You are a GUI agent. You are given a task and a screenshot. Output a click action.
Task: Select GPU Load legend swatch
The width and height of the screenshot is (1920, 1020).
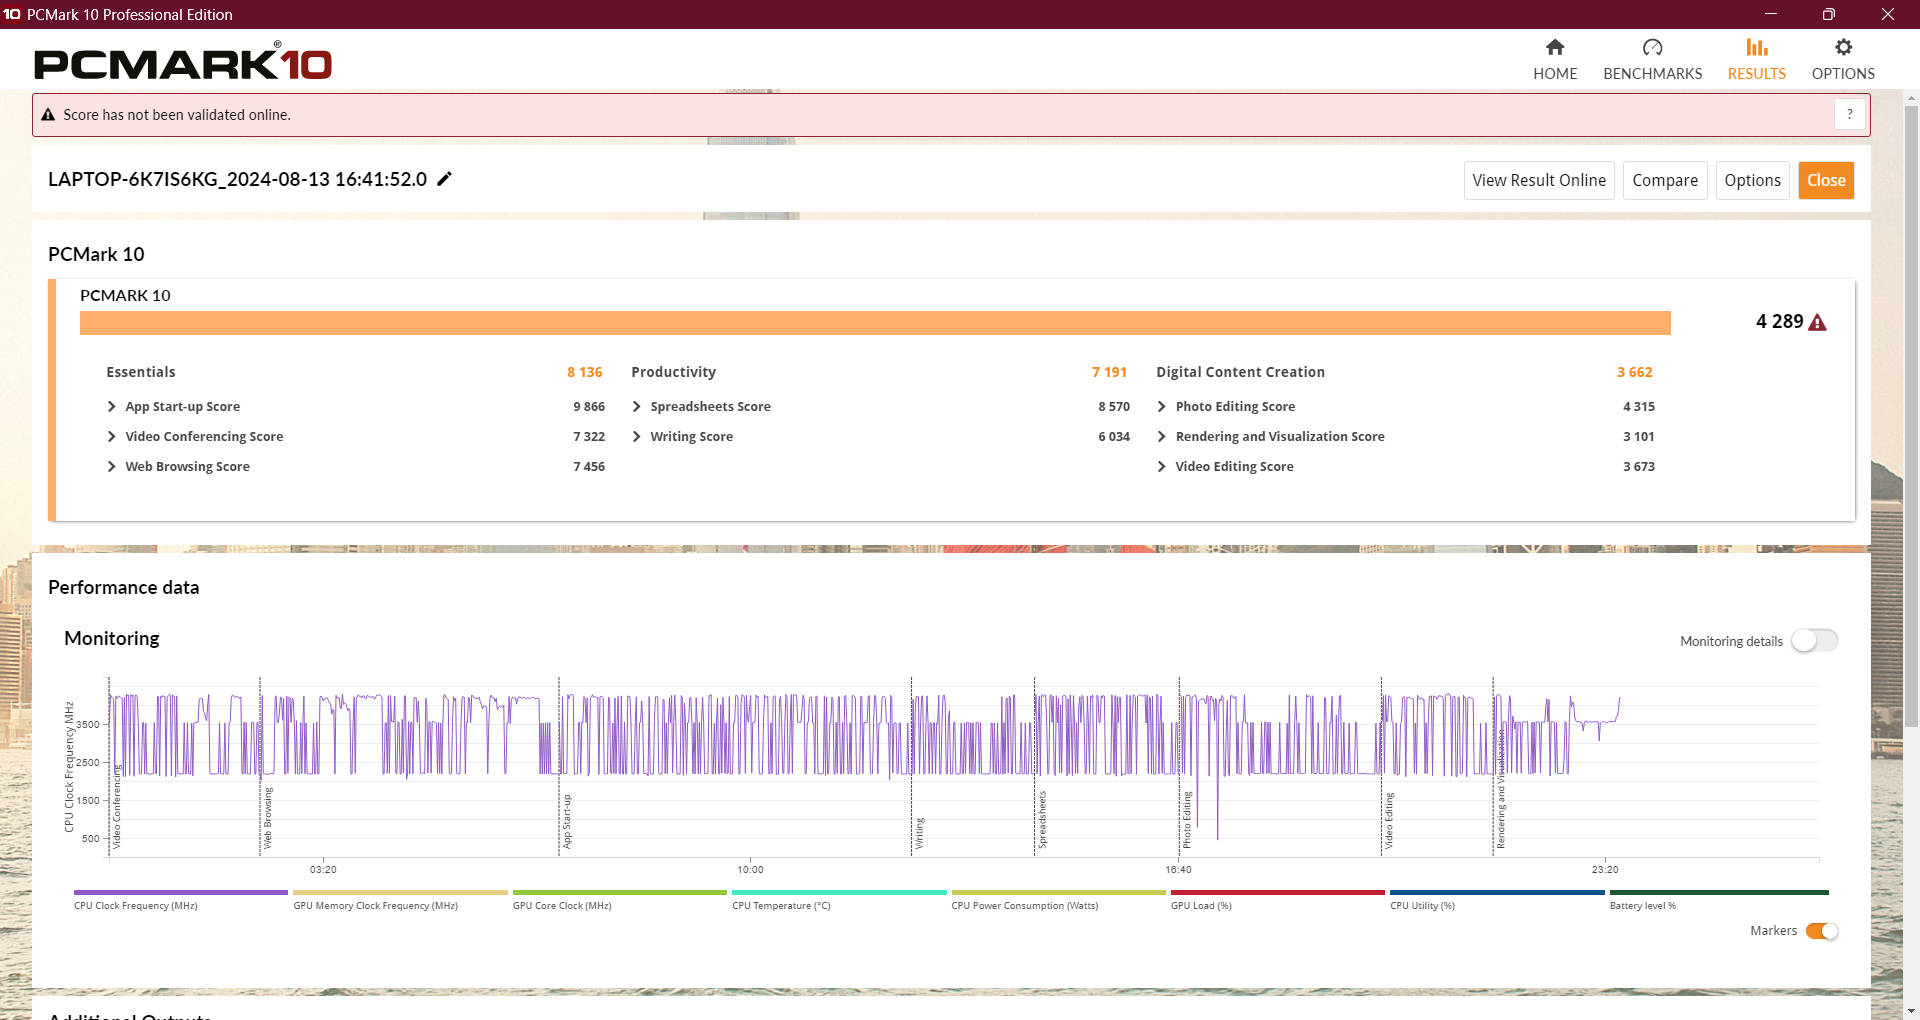tap(1278, 893)
